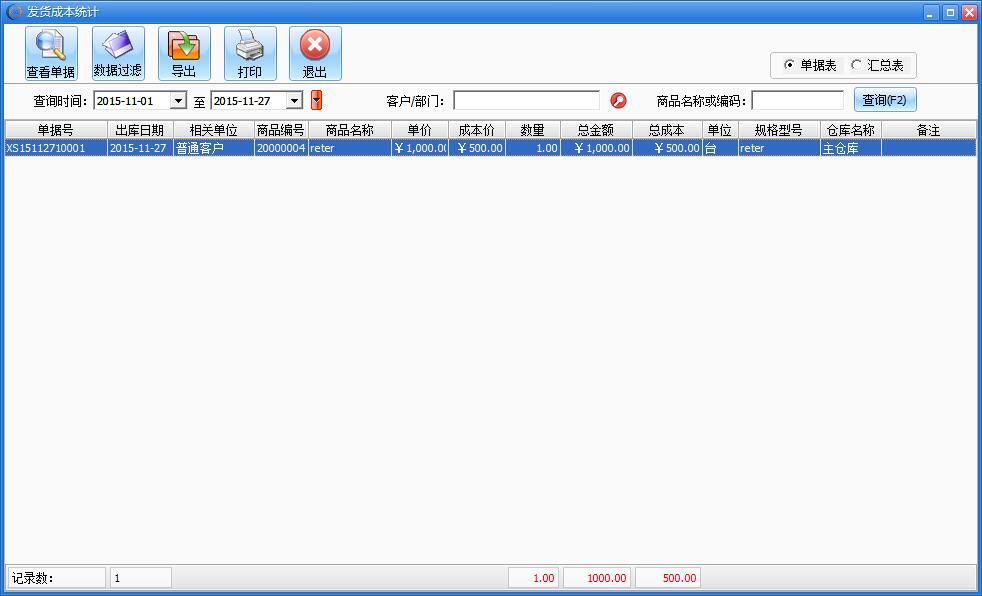Click the 主仓库 warehouse cell
The image size is (982, 596).
click(851, 148)
